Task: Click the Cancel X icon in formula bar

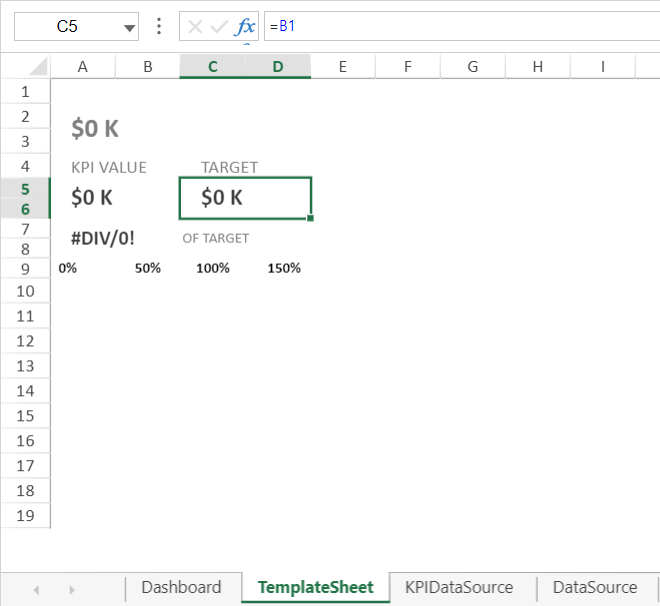Action: [x=196, y=27]
